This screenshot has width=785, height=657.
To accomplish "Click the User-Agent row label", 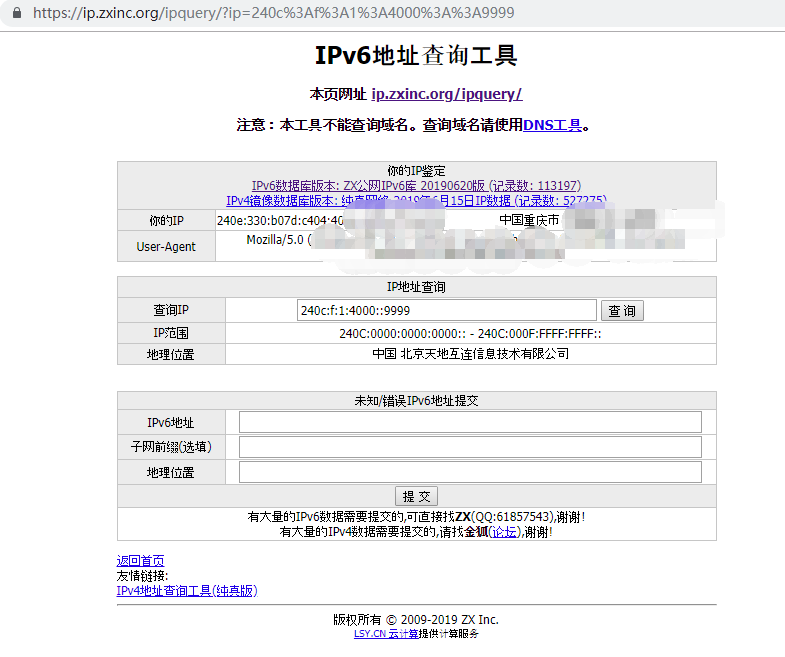I will 166,246.
